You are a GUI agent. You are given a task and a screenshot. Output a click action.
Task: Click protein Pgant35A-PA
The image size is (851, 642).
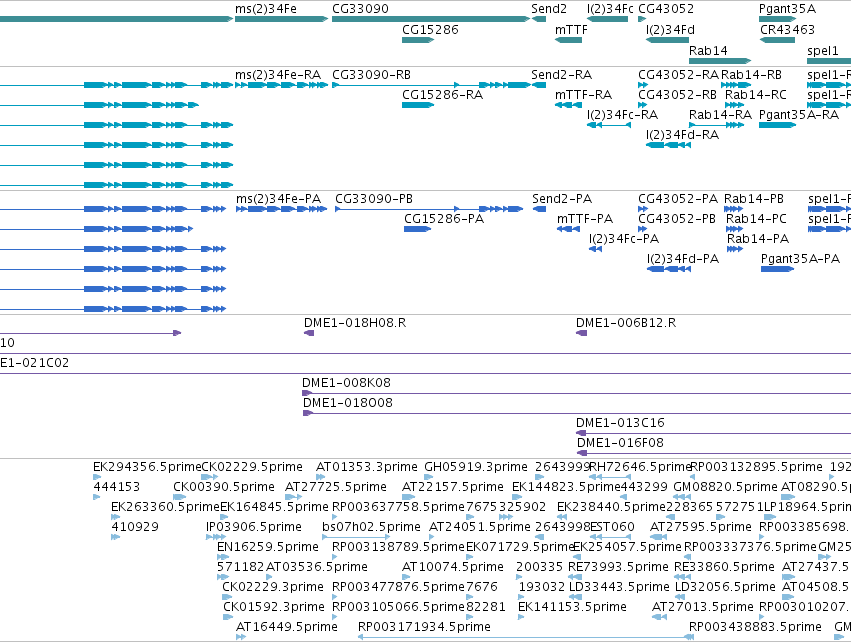(x=800, y=259)
